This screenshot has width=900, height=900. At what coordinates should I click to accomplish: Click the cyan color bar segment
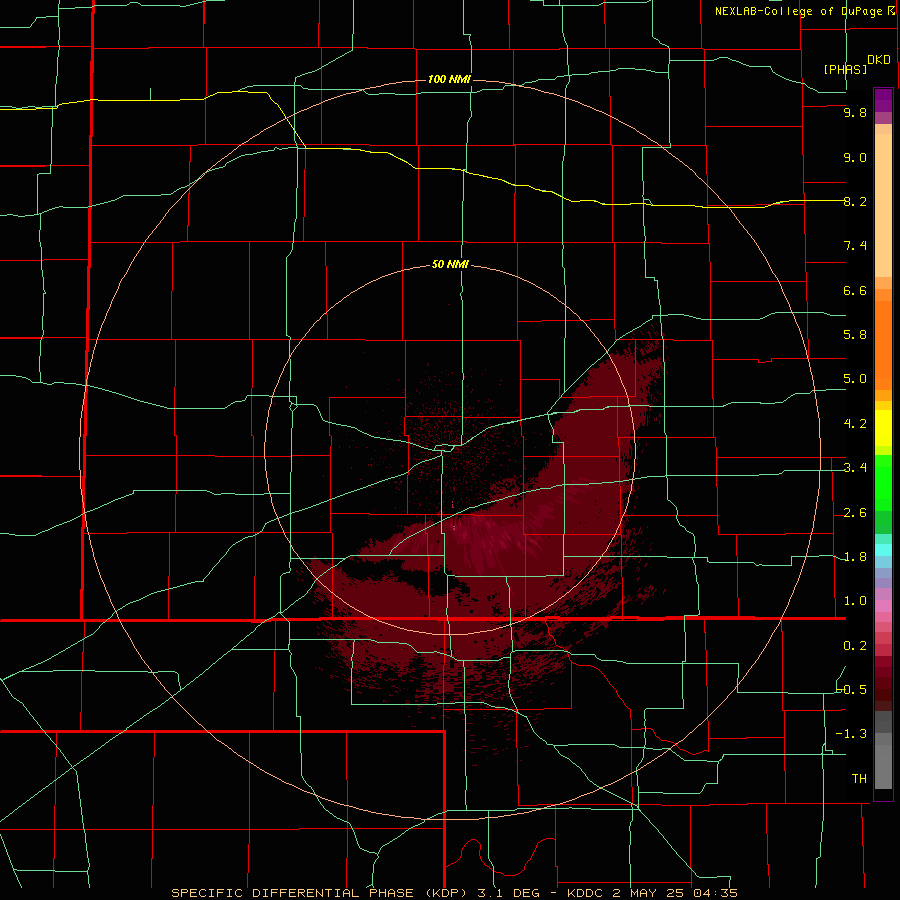[x=883, y=550]
